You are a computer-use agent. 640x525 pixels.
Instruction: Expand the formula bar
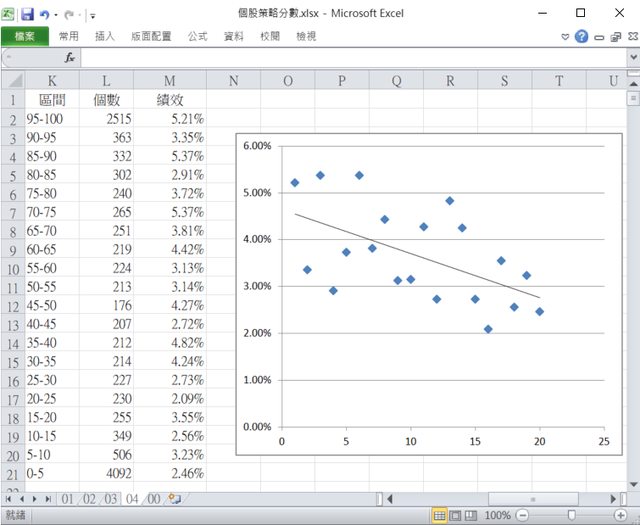632,58
